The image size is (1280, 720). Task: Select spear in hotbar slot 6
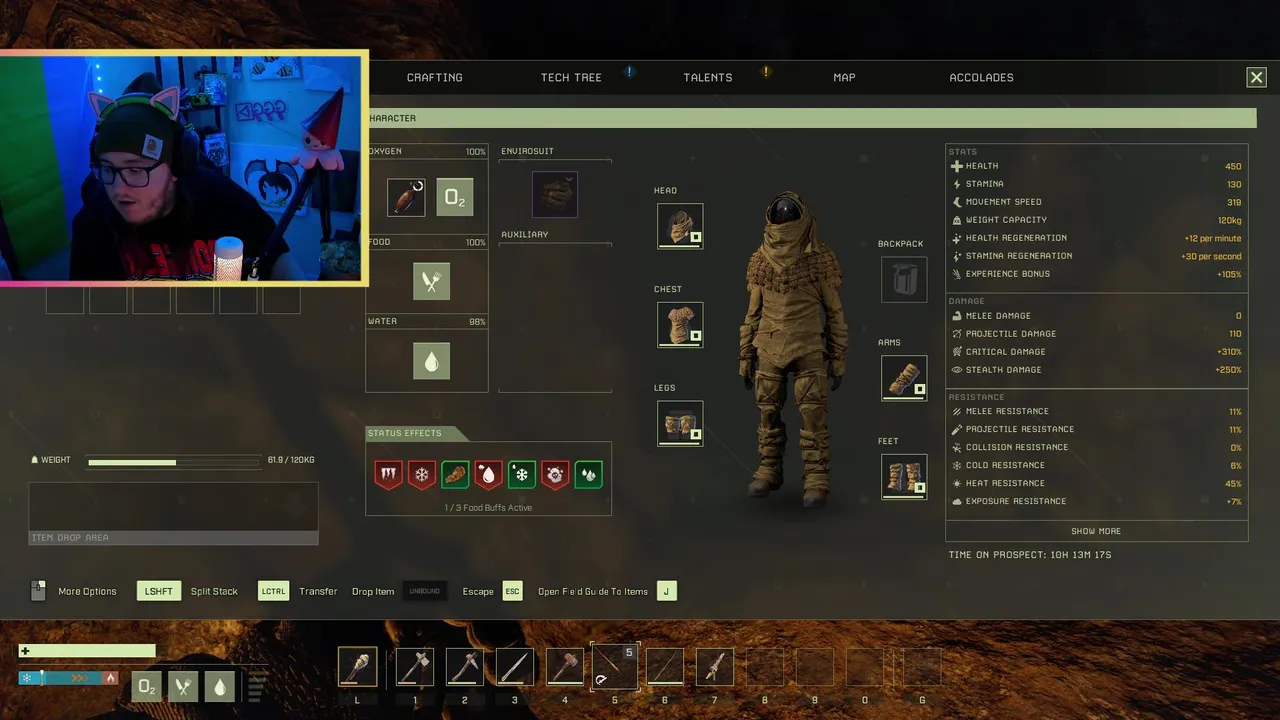coord(665,667)
